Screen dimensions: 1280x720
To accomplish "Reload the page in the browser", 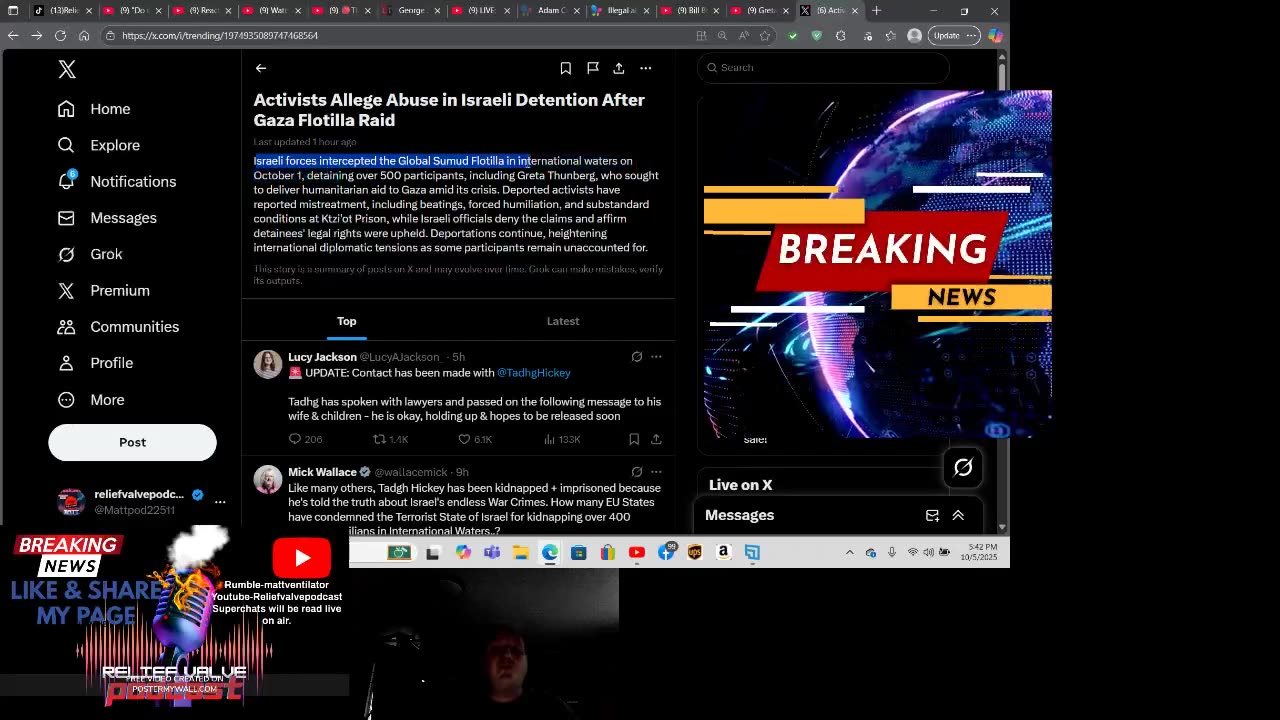I will click(x=60, y=35).
